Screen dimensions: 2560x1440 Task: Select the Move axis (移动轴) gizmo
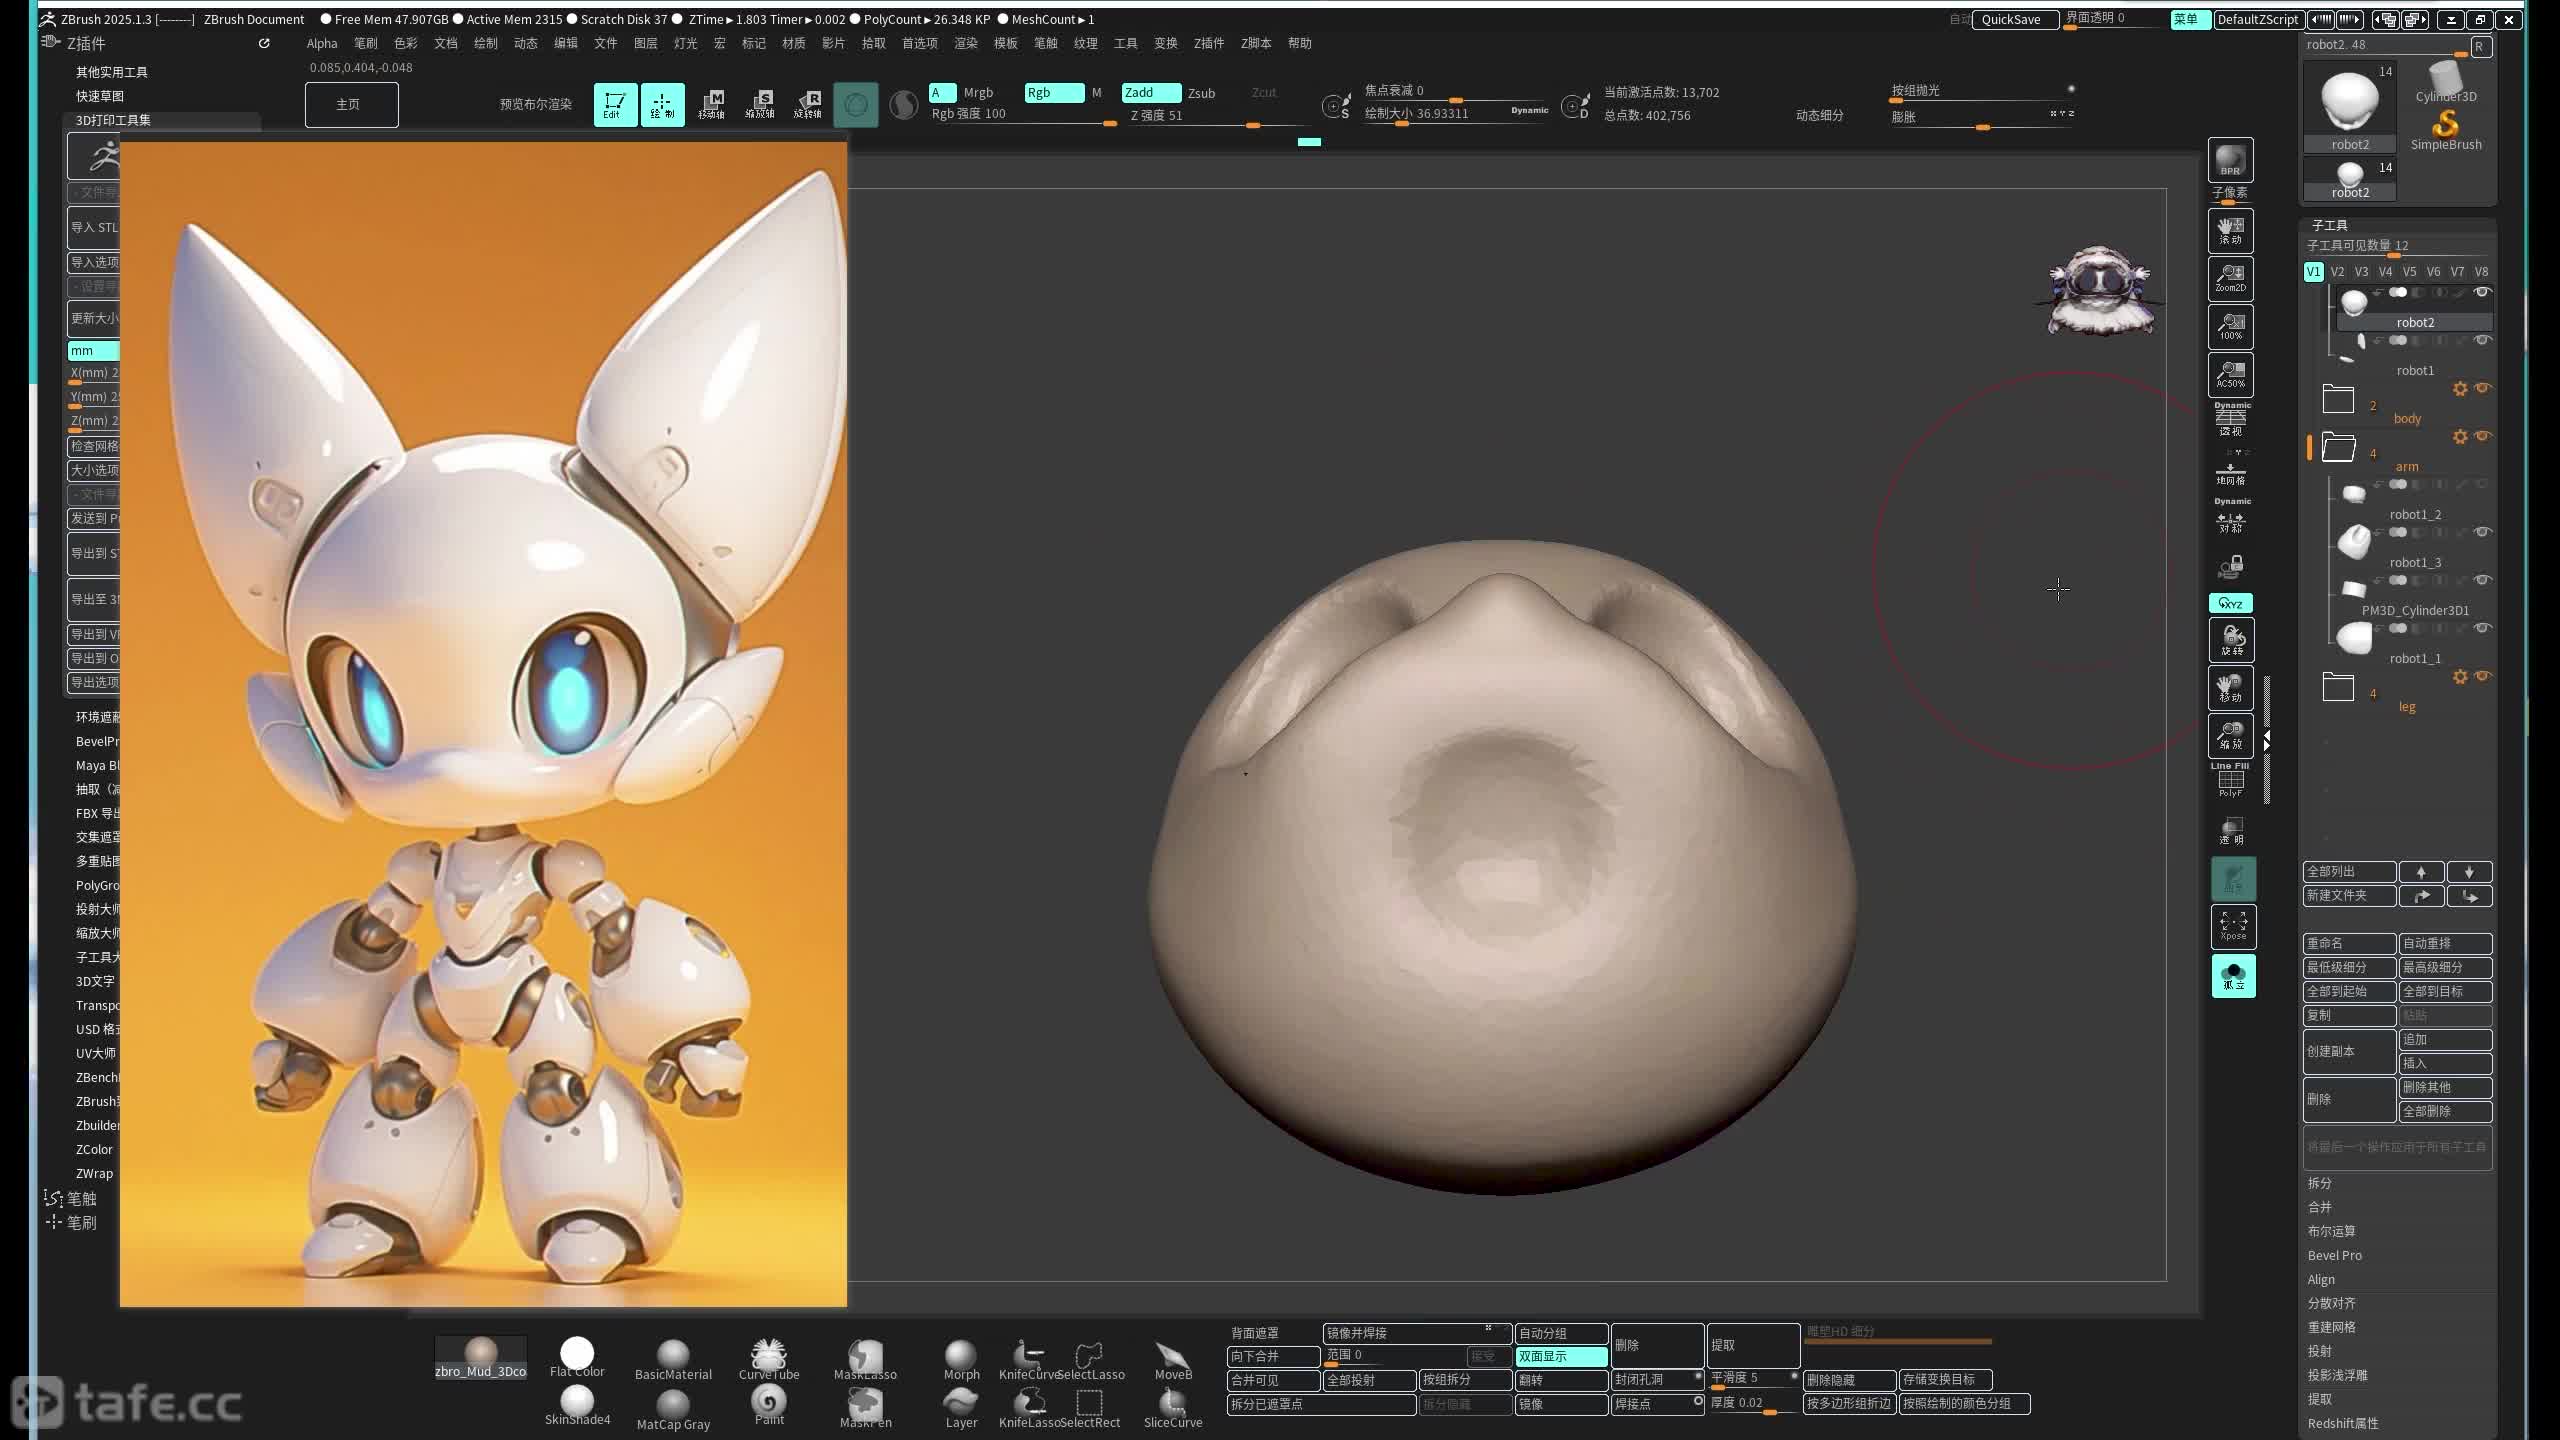click(x=711, y=104)
